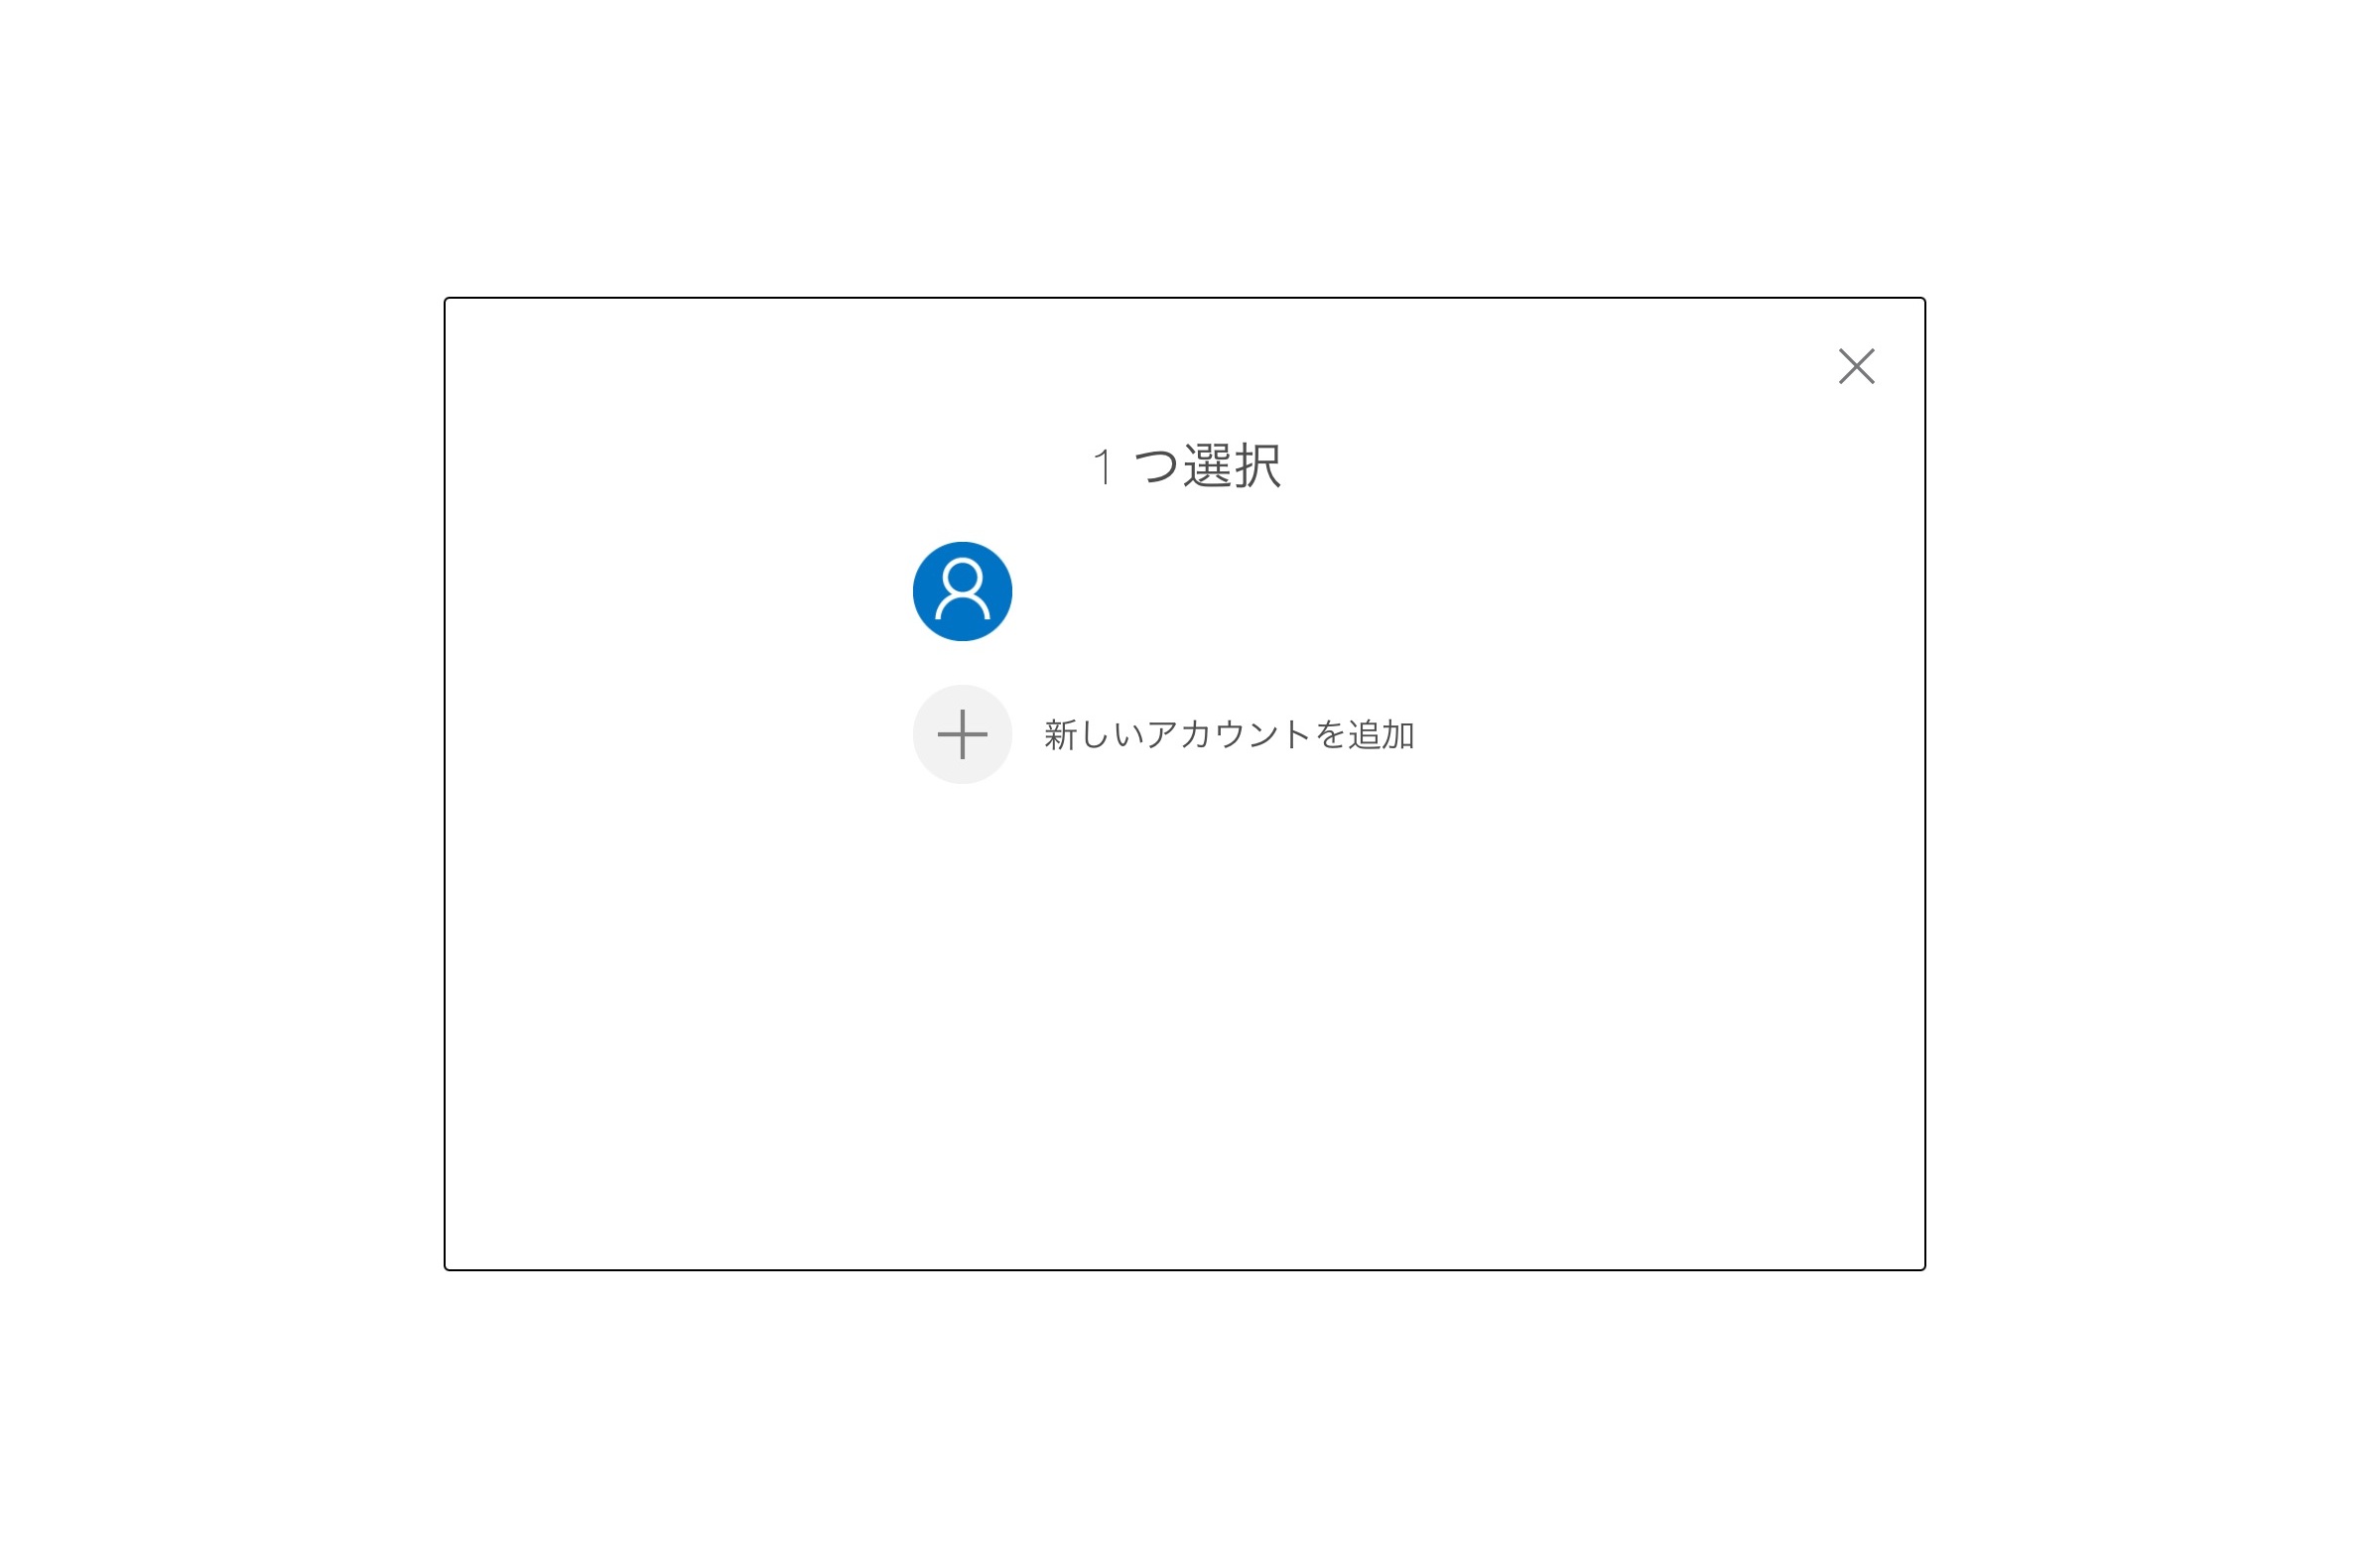Click the gray plus icon
This screenshot has height=1568, width=2370.
tap(962, 734)
